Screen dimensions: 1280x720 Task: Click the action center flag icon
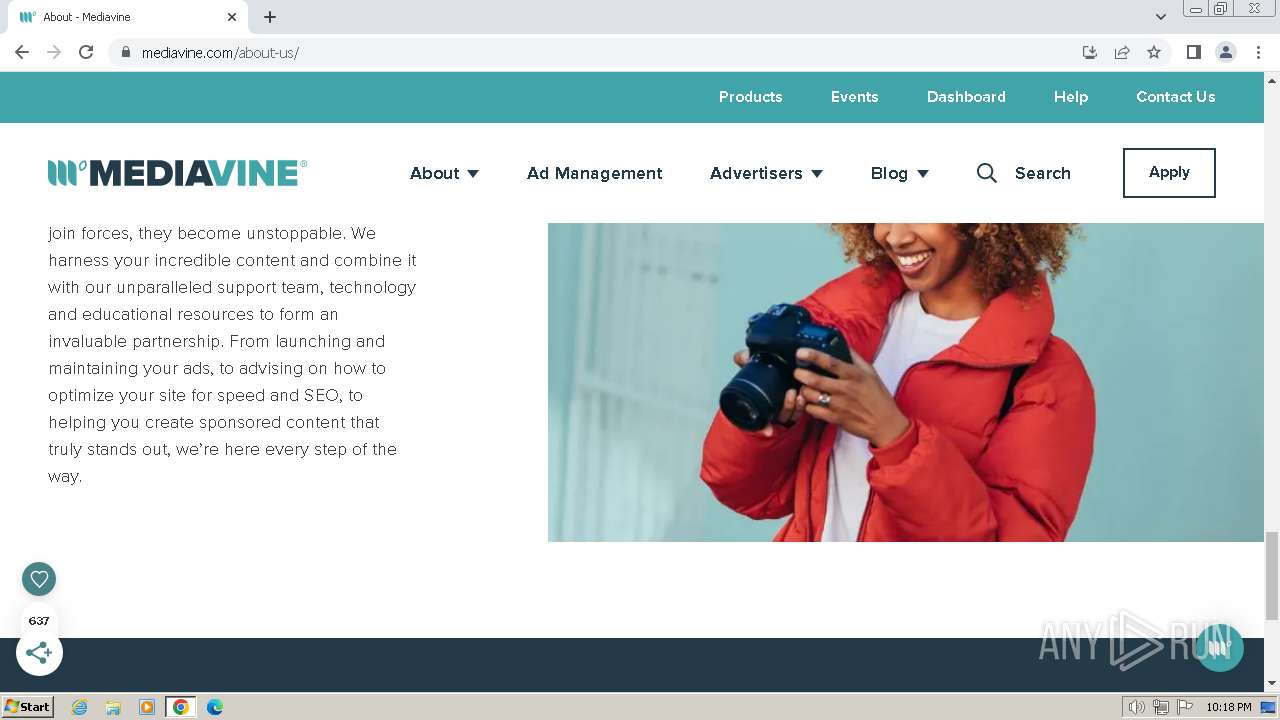point(1185,707)
